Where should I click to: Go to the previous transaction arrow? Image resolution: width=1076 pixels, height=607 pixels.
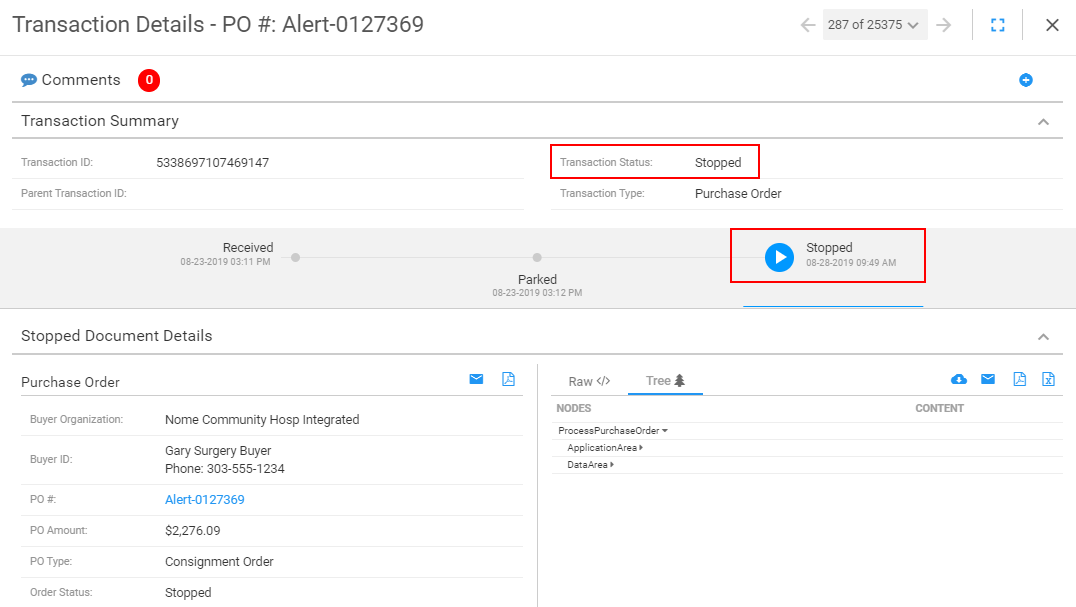[x=808, y=25]
